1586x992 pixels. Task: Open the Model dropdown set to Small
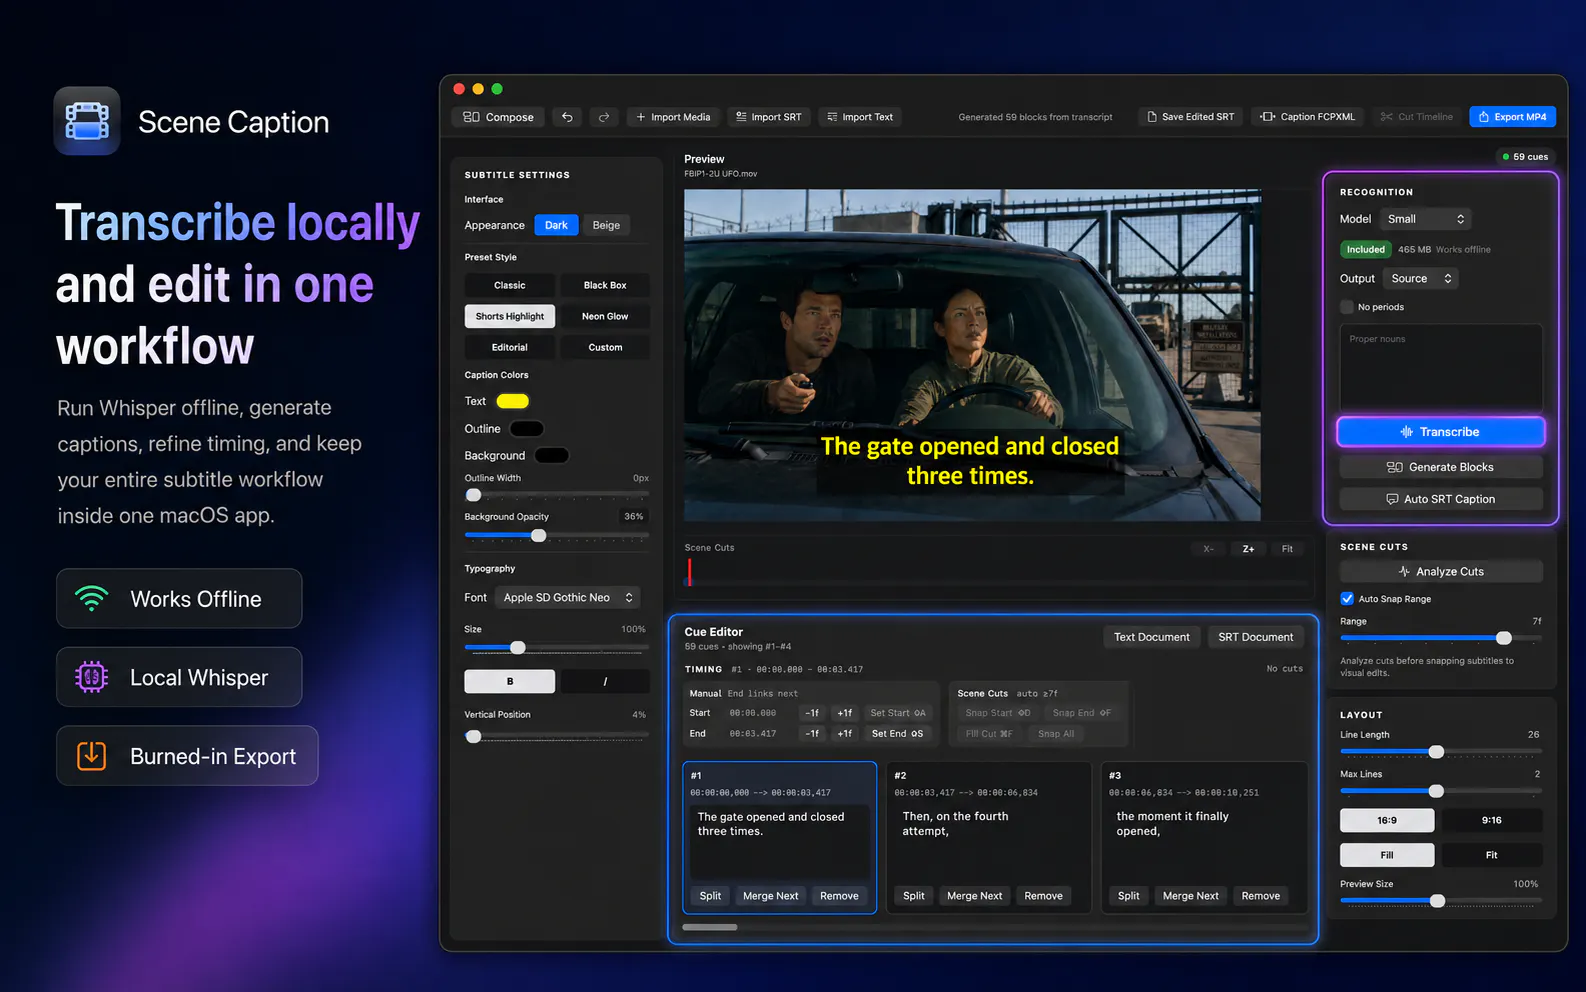click(x=1425, y=219)
